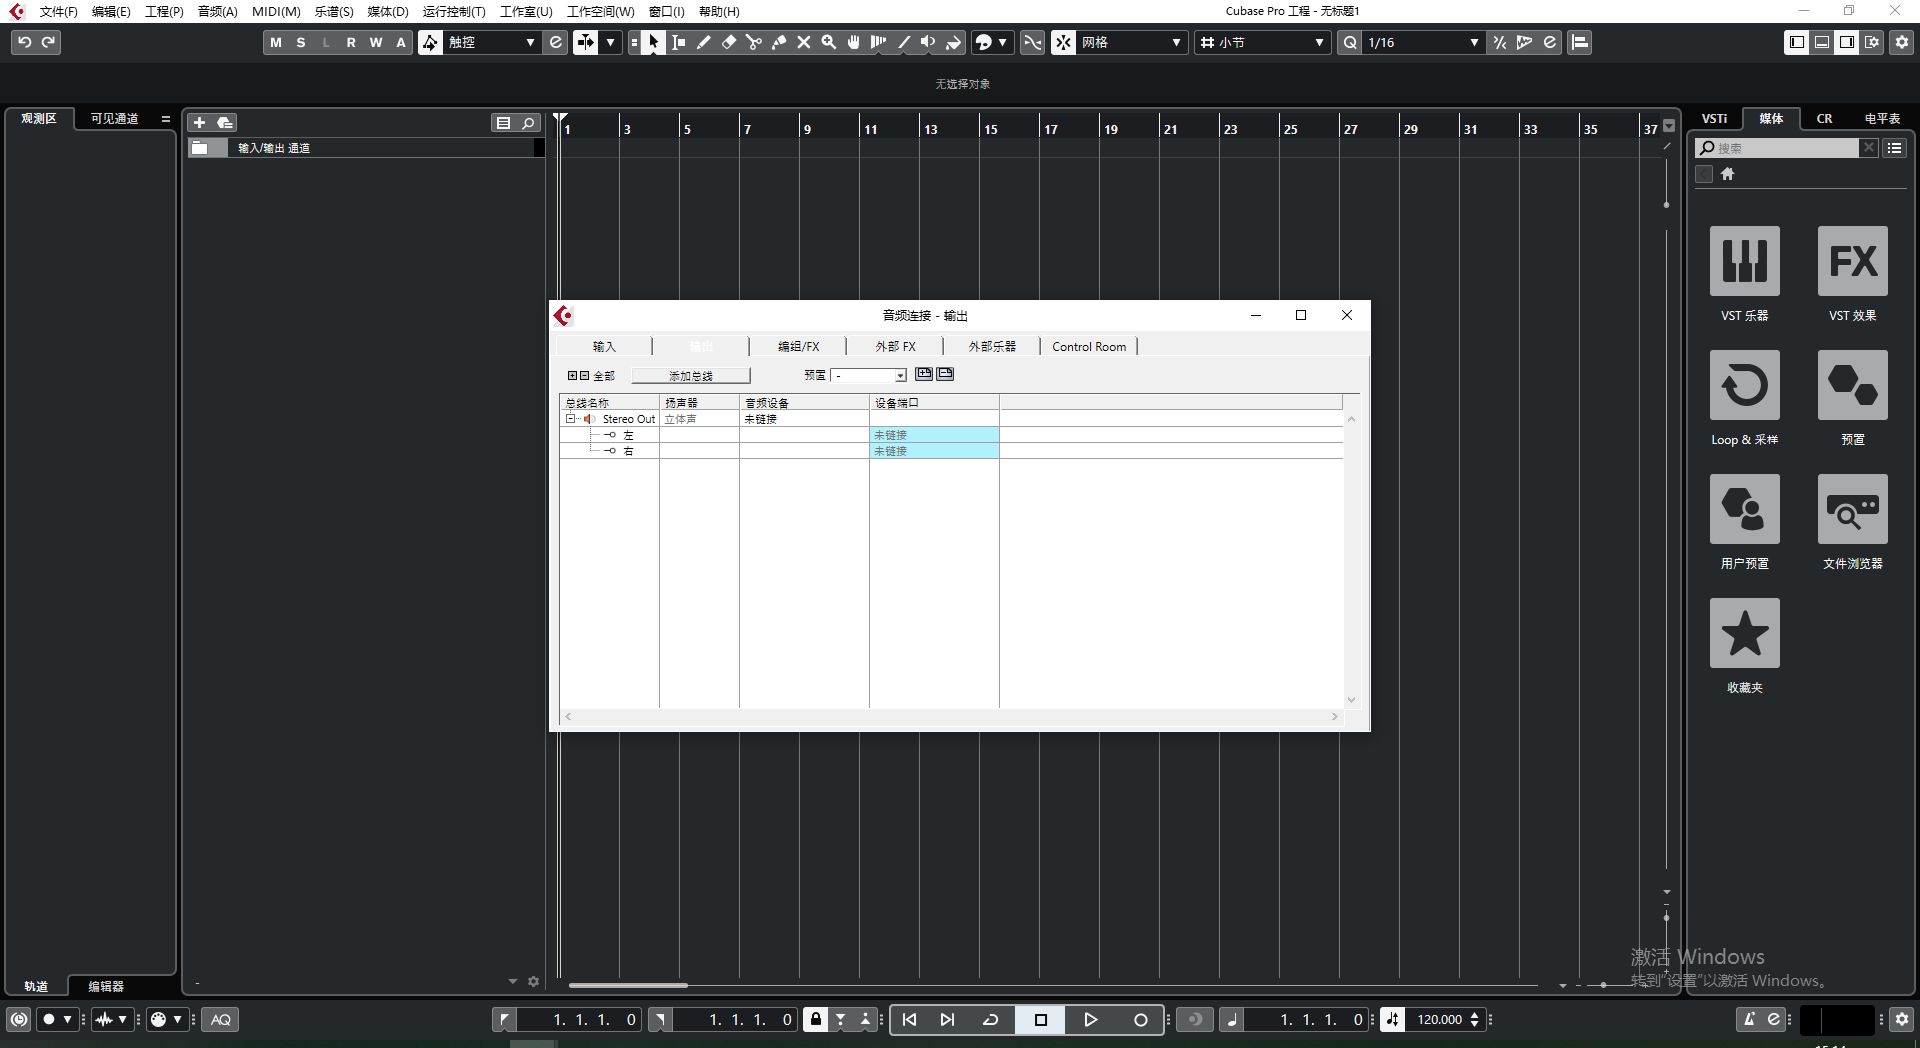Viewport: 1920px width, 1048px height.
Task: Toggle the Cycle loop button in transport
Action: pyautogui.click(x=990, y=1019)
